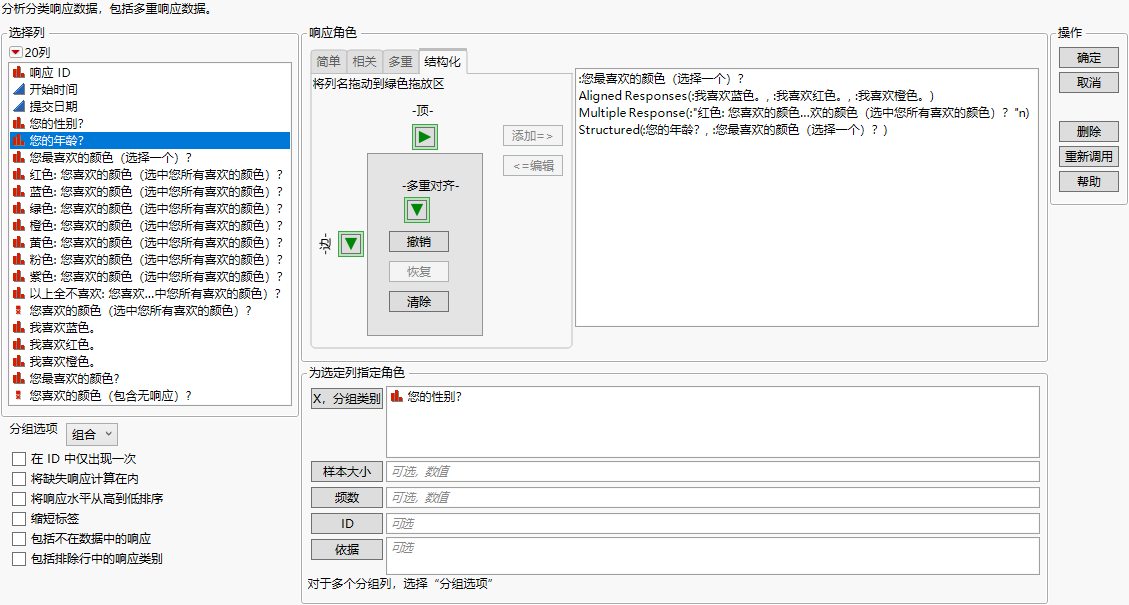Viewport: 1129px width, 605px height.
Task: Click the green arrow in the 顶 drop zone
Action: 424,136
